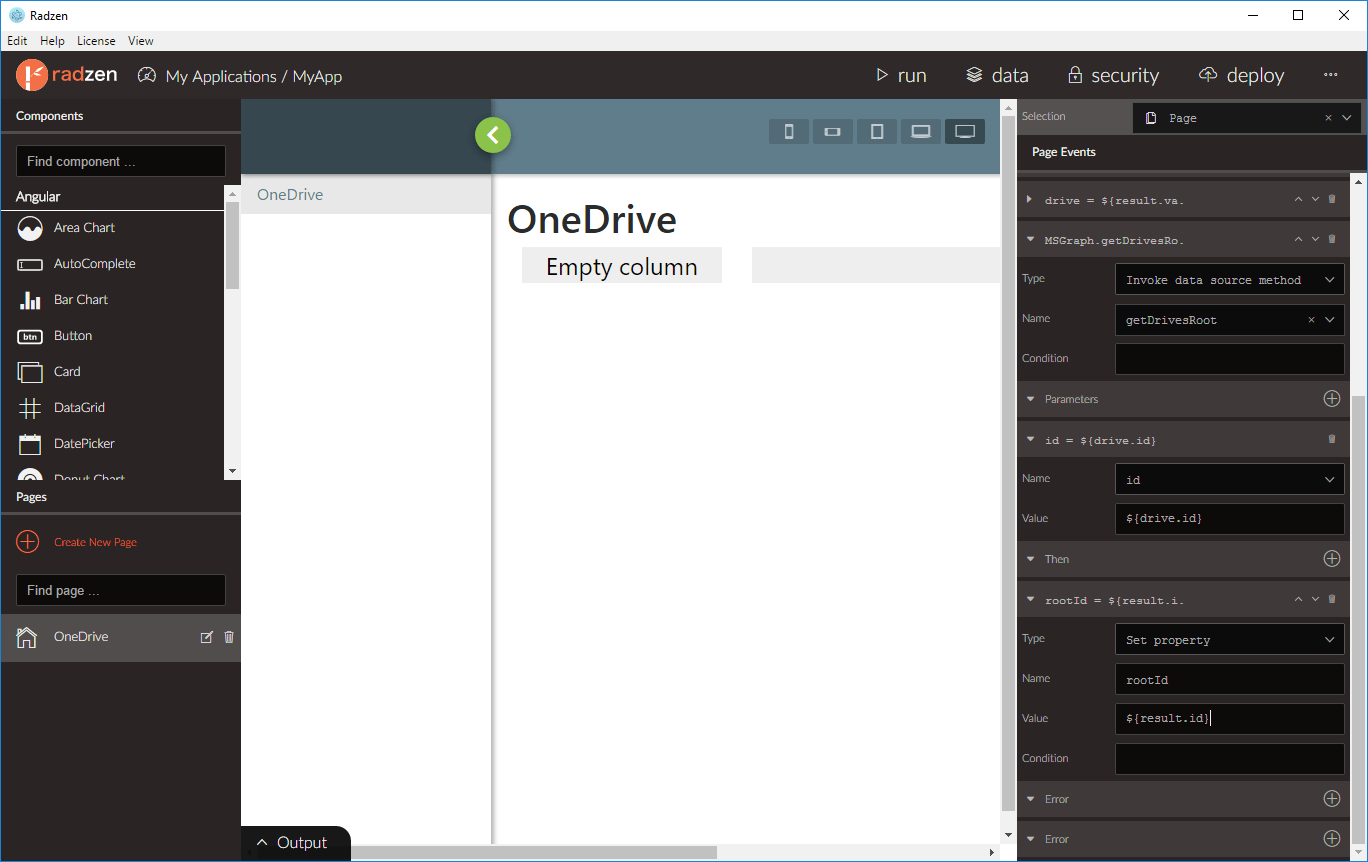Deploy the application
Image resolution: width=1368 pixels, height=862 pixels.
1241,75
